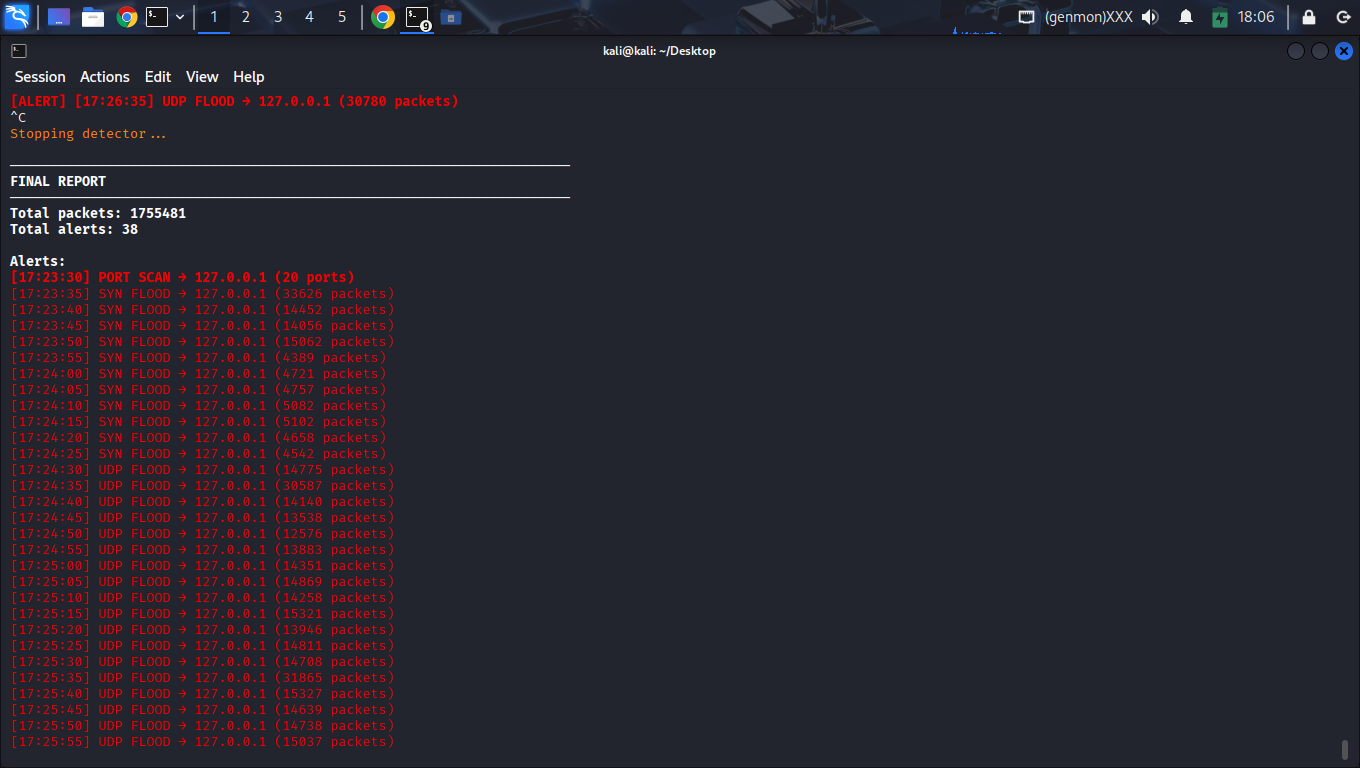Image resolution: width=1360 pixels, height=768 pixels.
Task: Switch to workspace 2
Action: 246,17
